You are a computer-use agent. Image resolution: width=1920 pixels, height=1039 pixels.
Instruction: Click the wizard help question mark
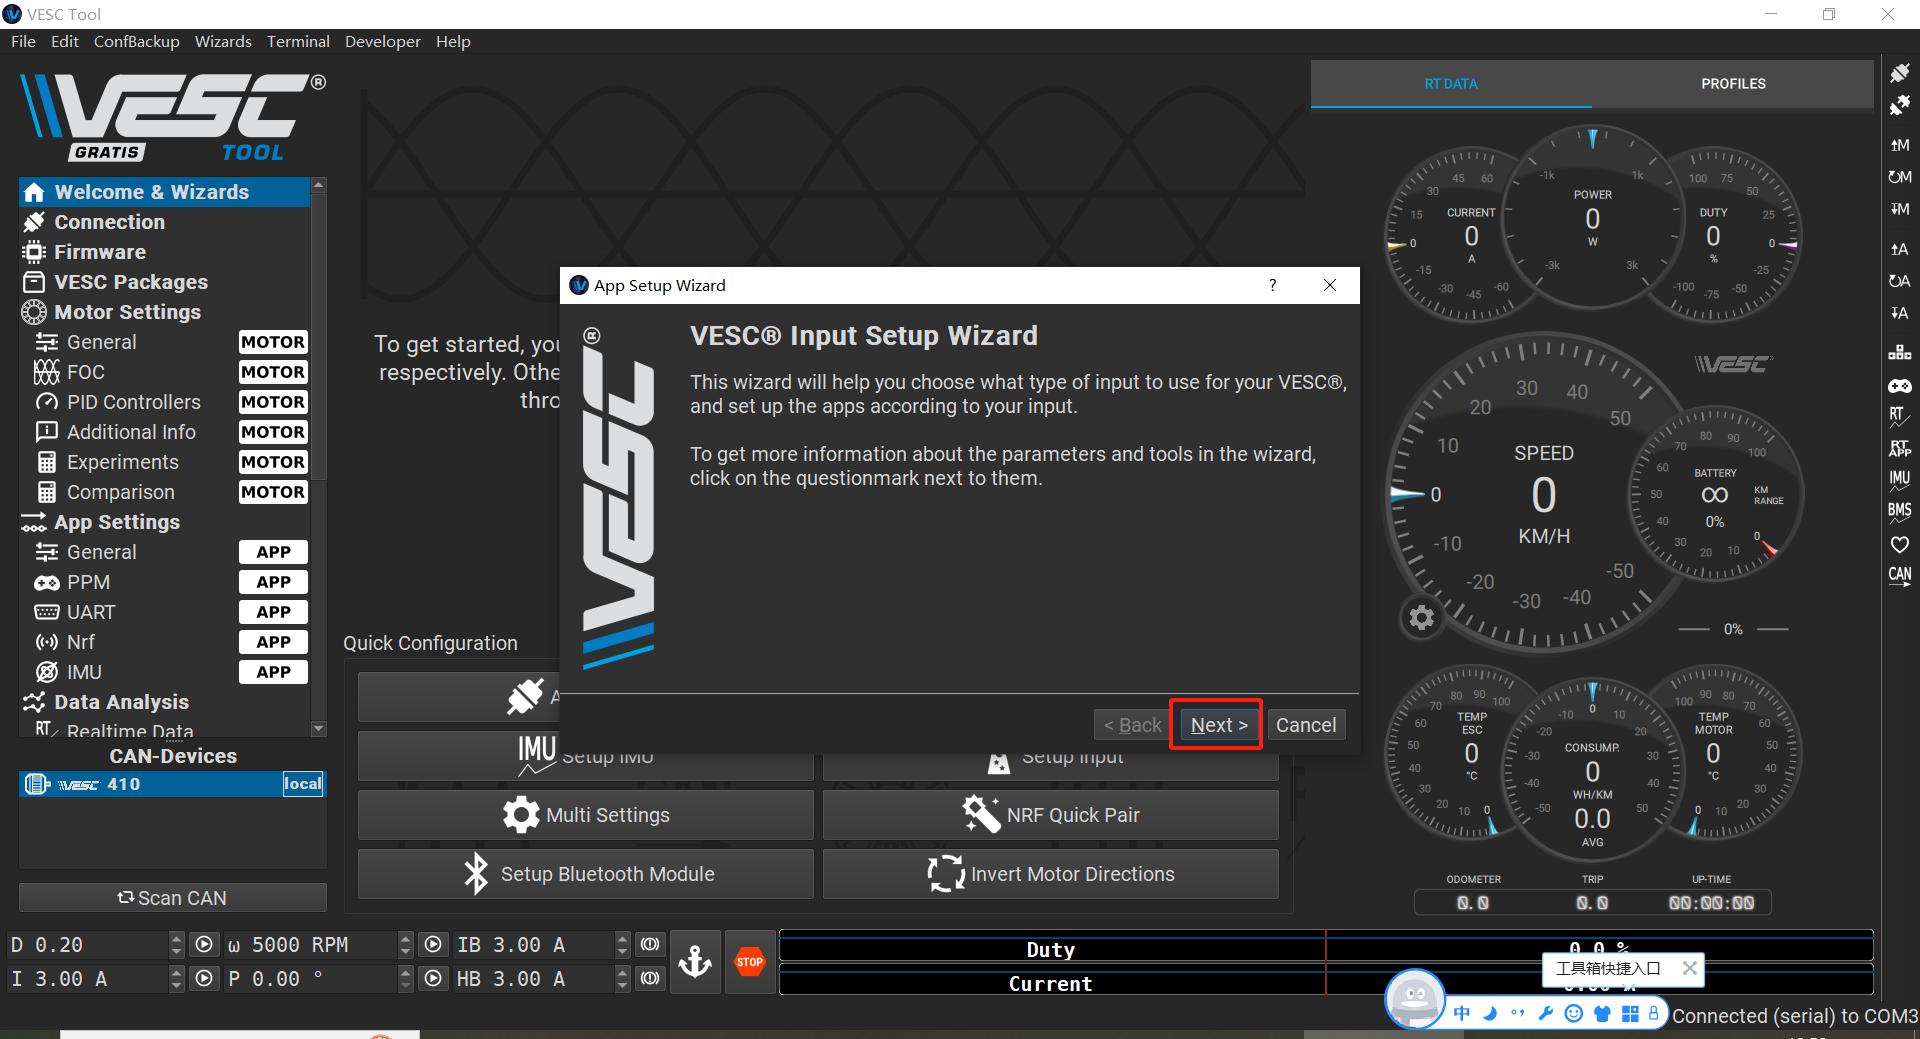(x=1272, y=285)
